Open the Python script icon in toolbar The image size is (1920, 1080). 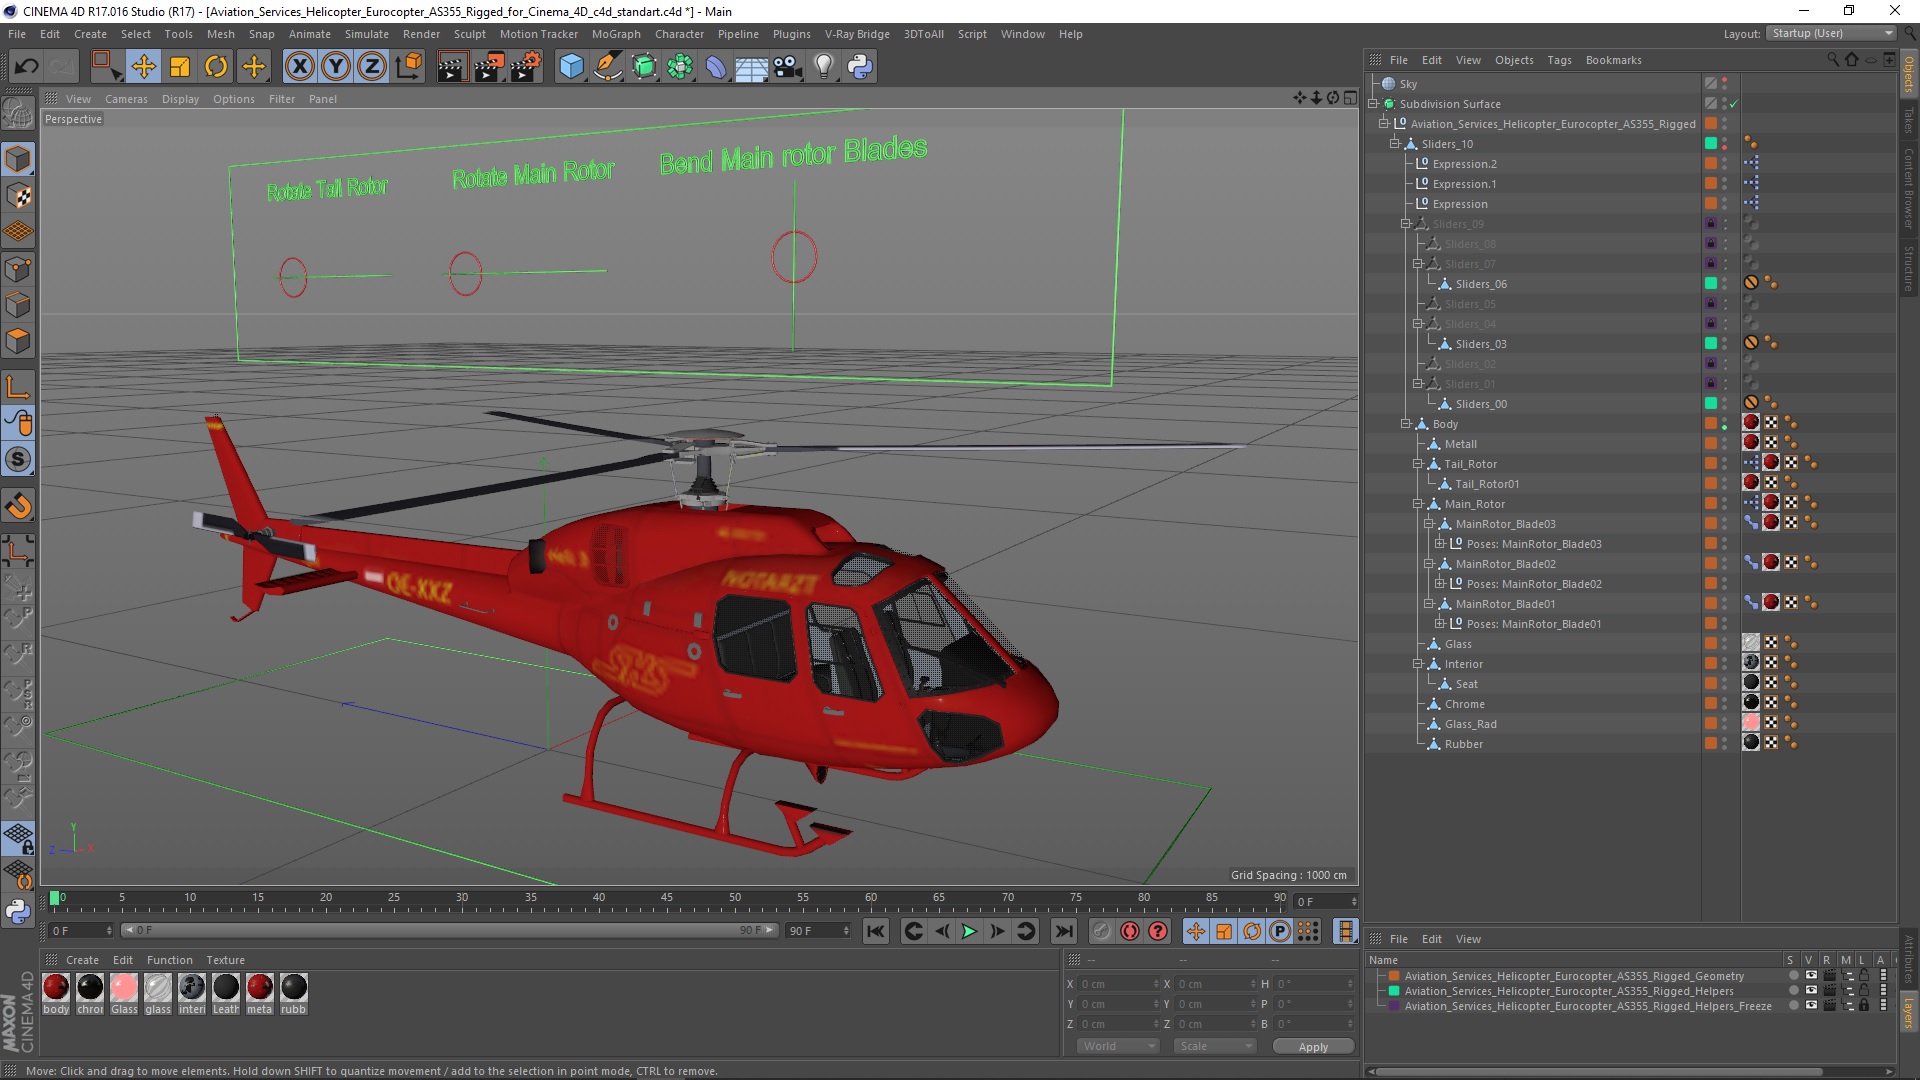[x=860, y=67]
